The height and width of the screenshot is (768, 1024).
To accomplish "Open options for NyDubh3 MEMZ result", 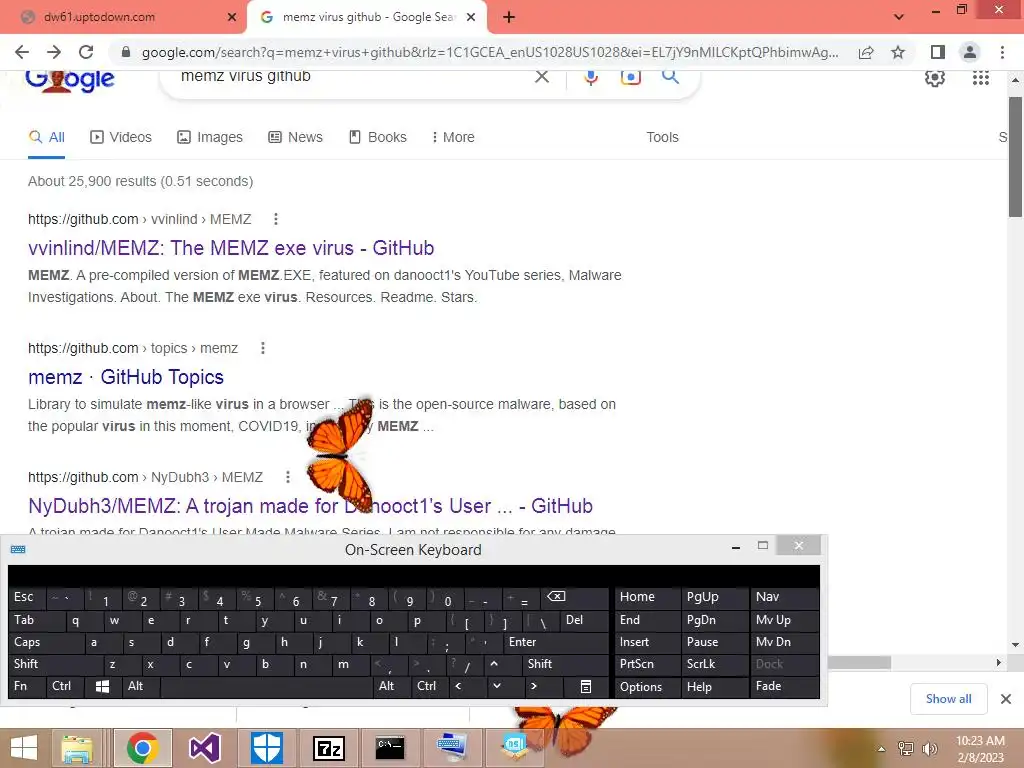I will pos(287,477).
